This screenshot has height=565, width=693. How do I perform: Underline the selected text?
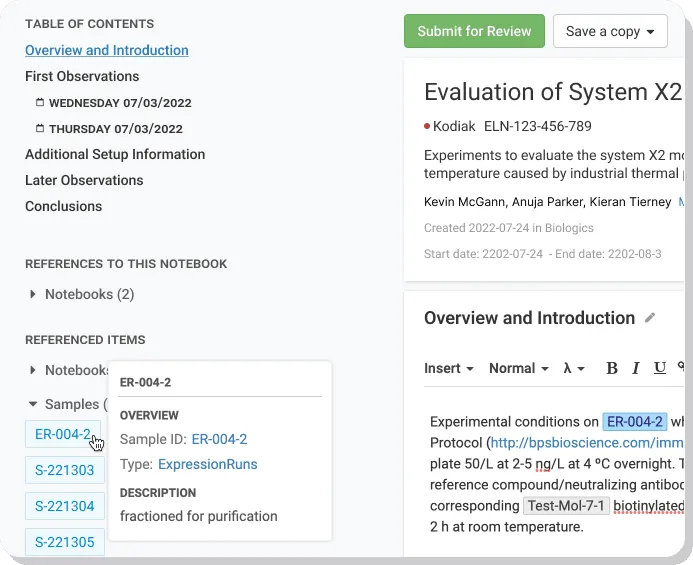[x=660, y=368]
